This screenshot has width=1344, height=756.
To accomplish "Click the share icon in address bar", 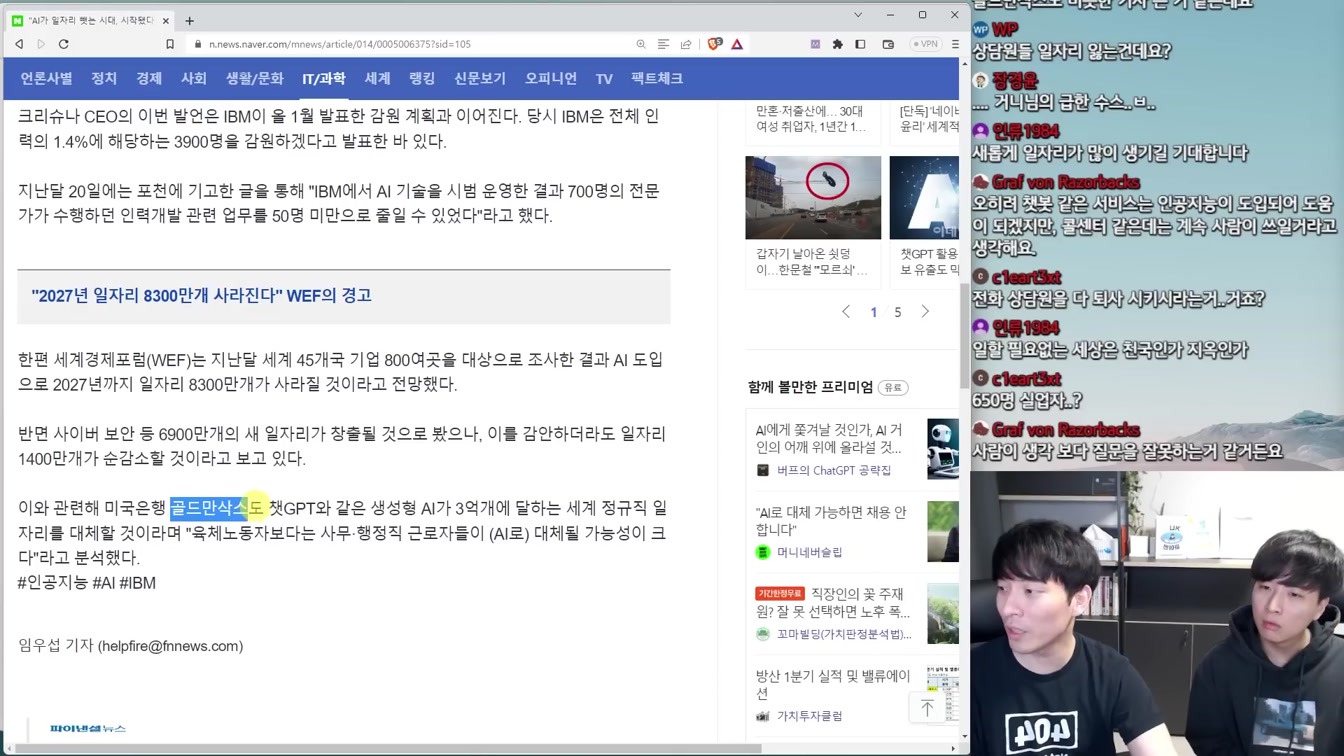I will point(686,44).
